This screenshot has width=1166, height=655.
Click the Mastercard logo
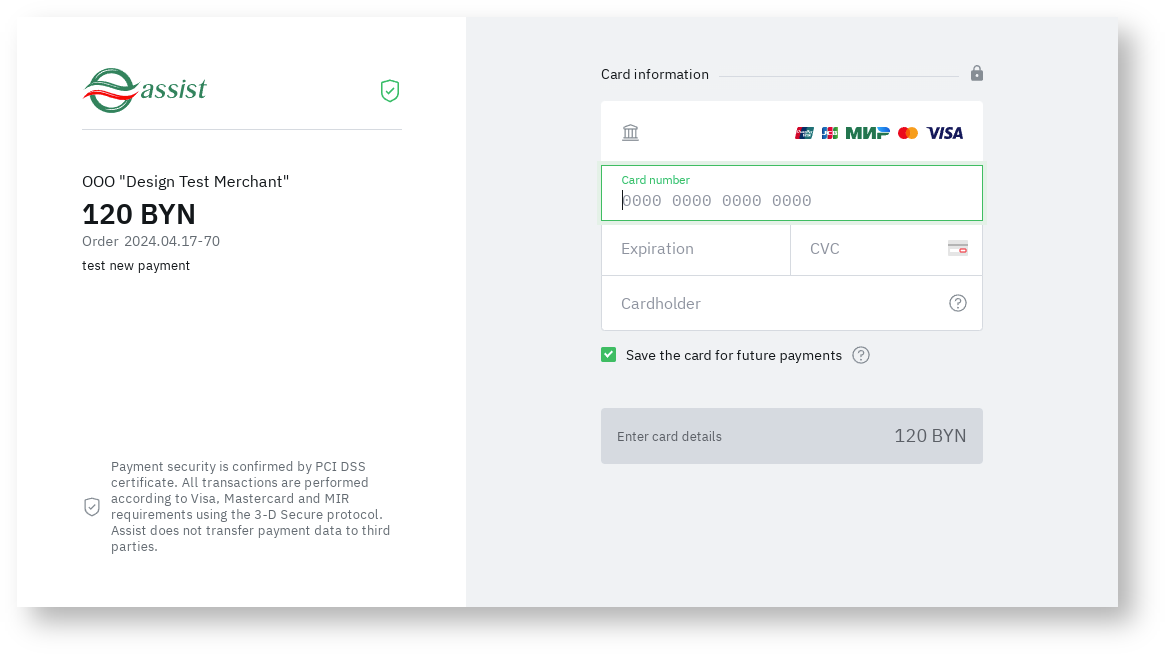(x=908, y=133)
